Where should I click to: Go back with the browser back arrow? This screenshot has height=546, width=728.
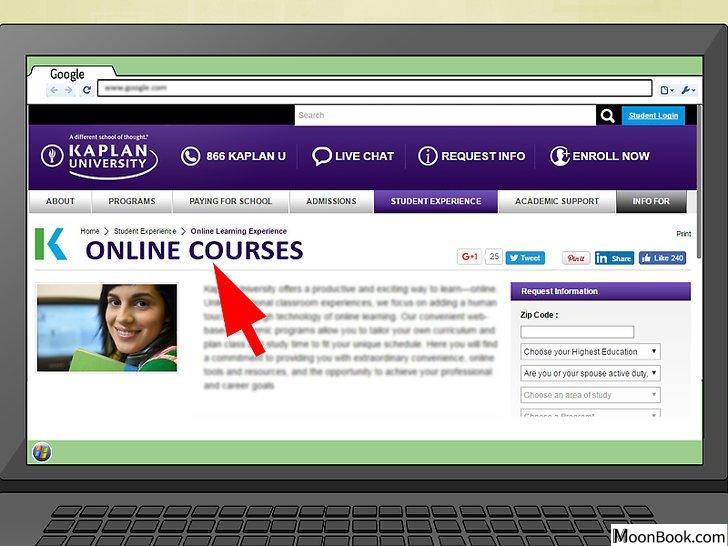click(x=54, y=90)
